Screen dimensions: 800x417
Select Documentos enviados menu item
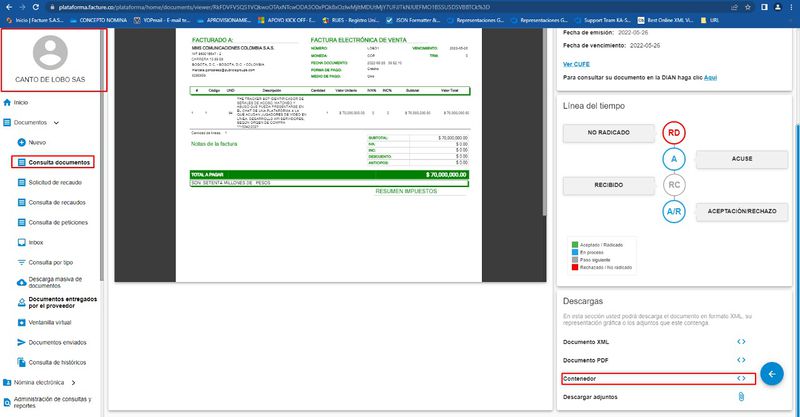click(57, 342)
